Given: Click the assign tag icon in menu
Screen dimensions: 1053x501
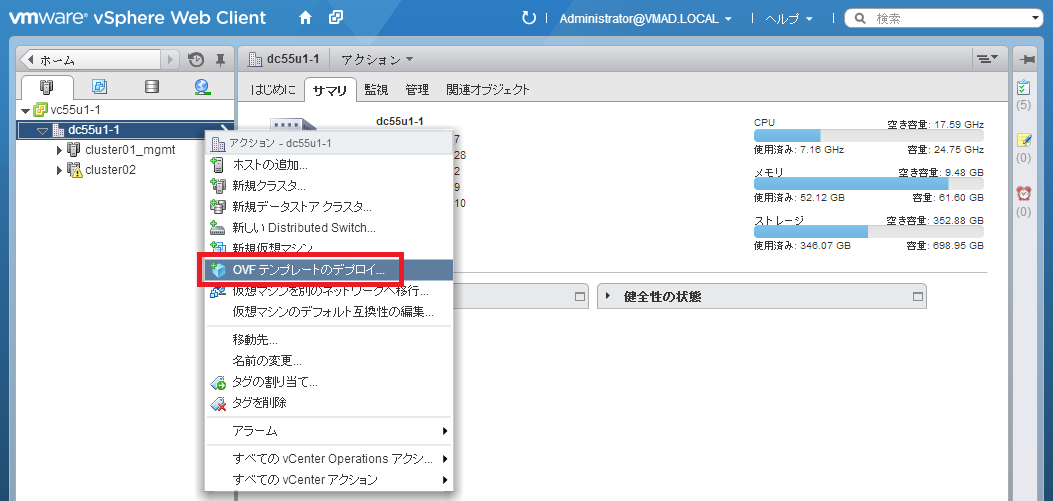Looking at the screenshot, I should tap(218, 383).
